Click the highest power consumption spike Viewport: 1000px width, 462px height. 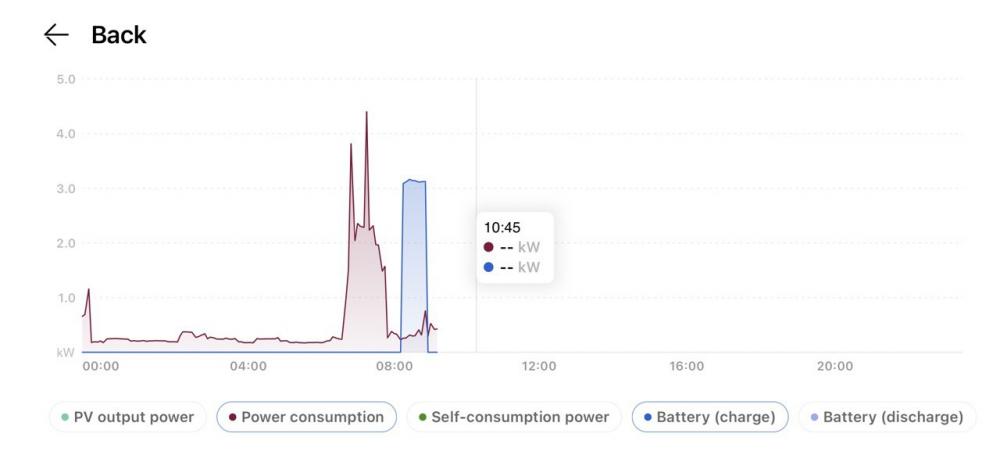click(x=366, y=114)
